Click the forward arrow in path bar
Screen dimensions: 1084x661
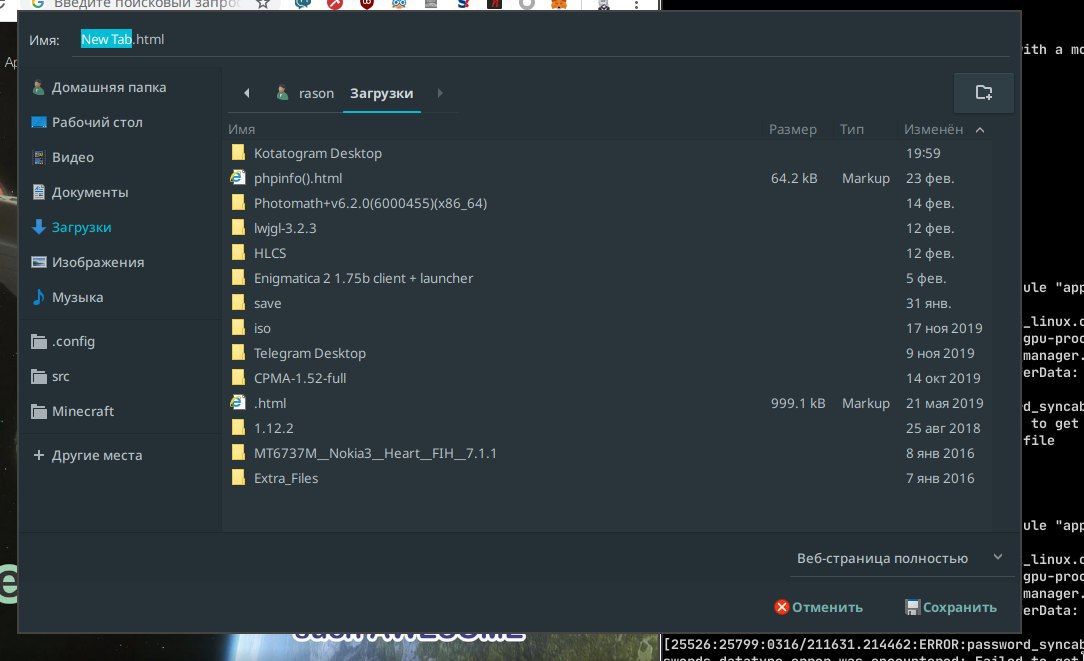(440, 93)
